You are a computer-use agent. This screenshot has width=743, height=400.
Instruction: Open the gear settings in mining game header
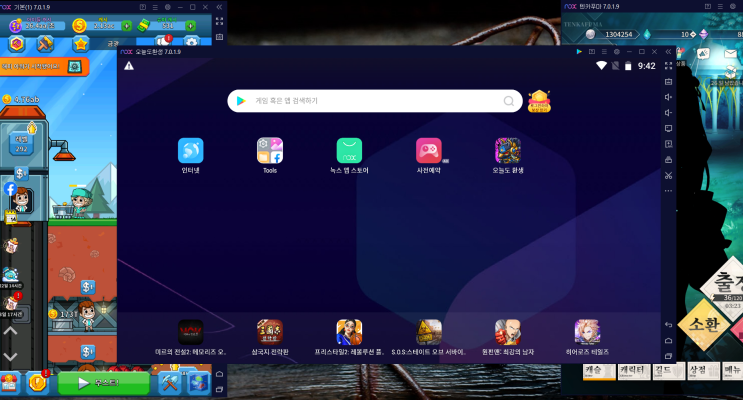coord(191,42)
